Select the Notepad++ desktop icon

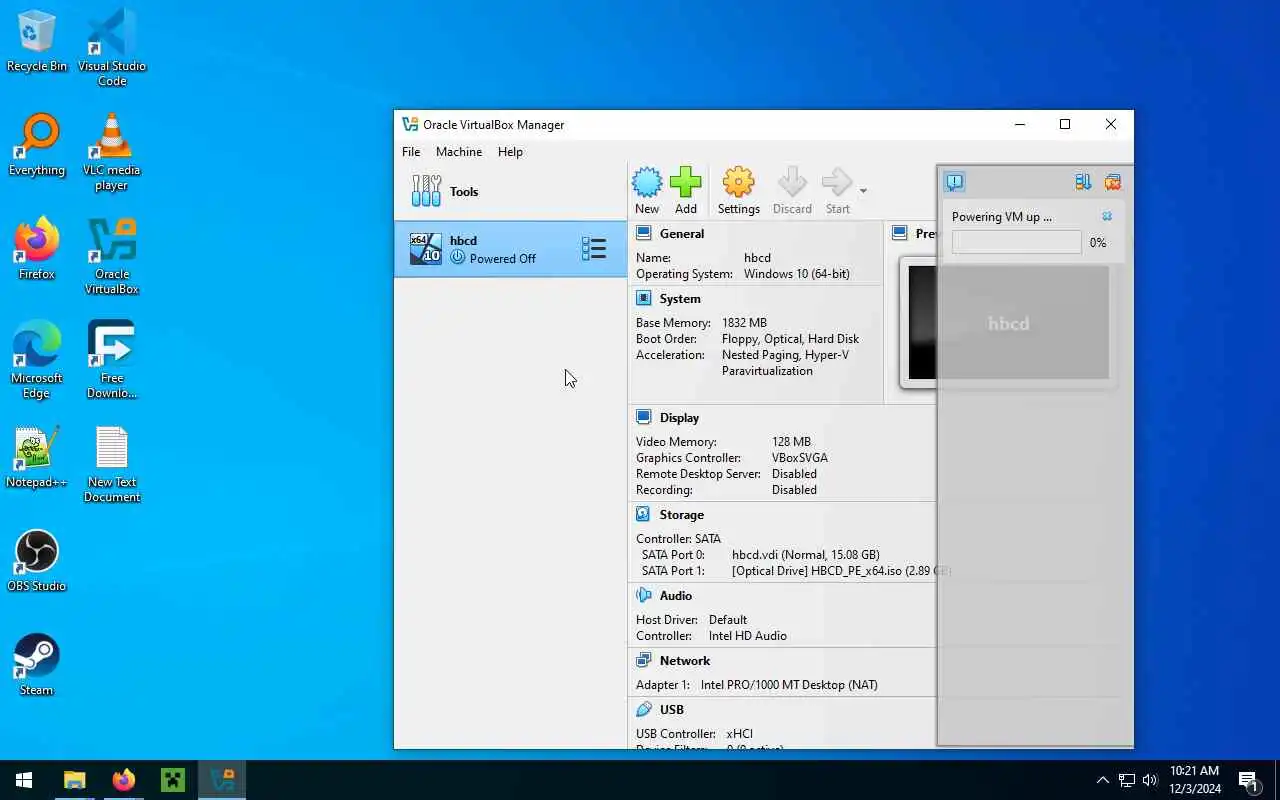37,458
